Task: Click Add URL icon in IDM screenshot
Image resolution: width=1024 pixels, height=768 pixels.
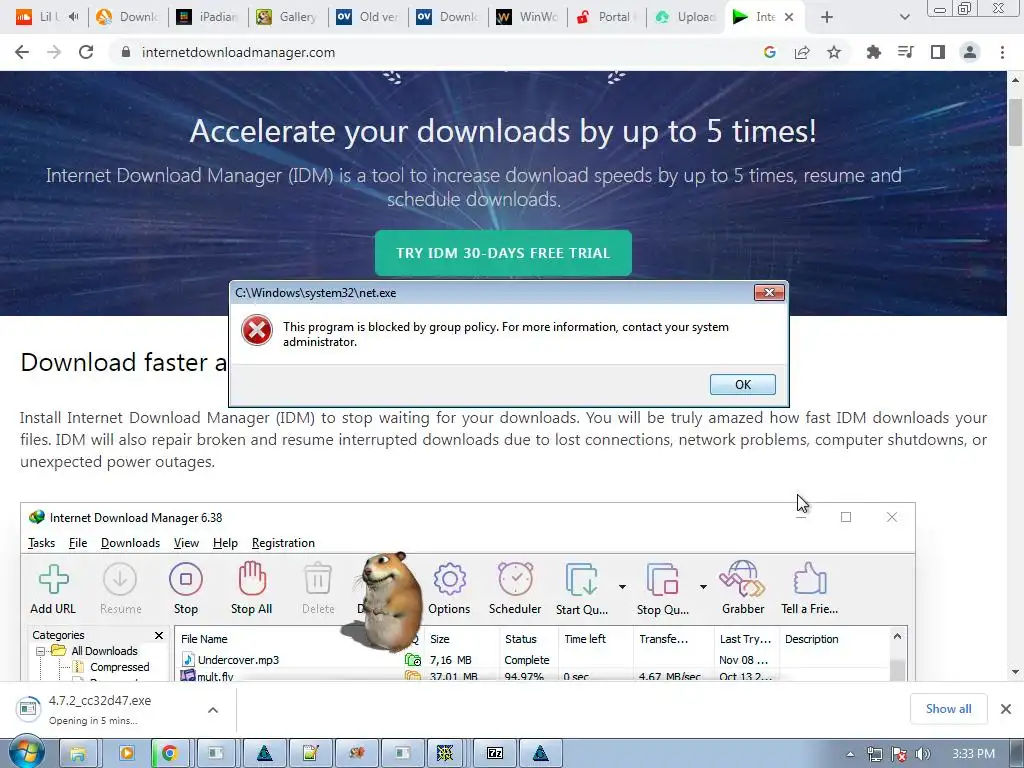Action: (x=53, y=579)
